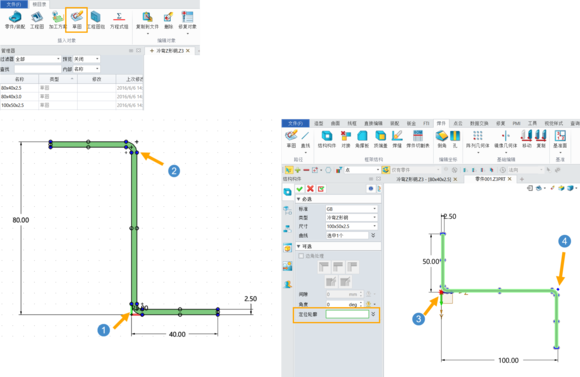This screenshot has width=580, height=377.
Task: Open the 文件 file menu in top-left window
Action: 14,4
